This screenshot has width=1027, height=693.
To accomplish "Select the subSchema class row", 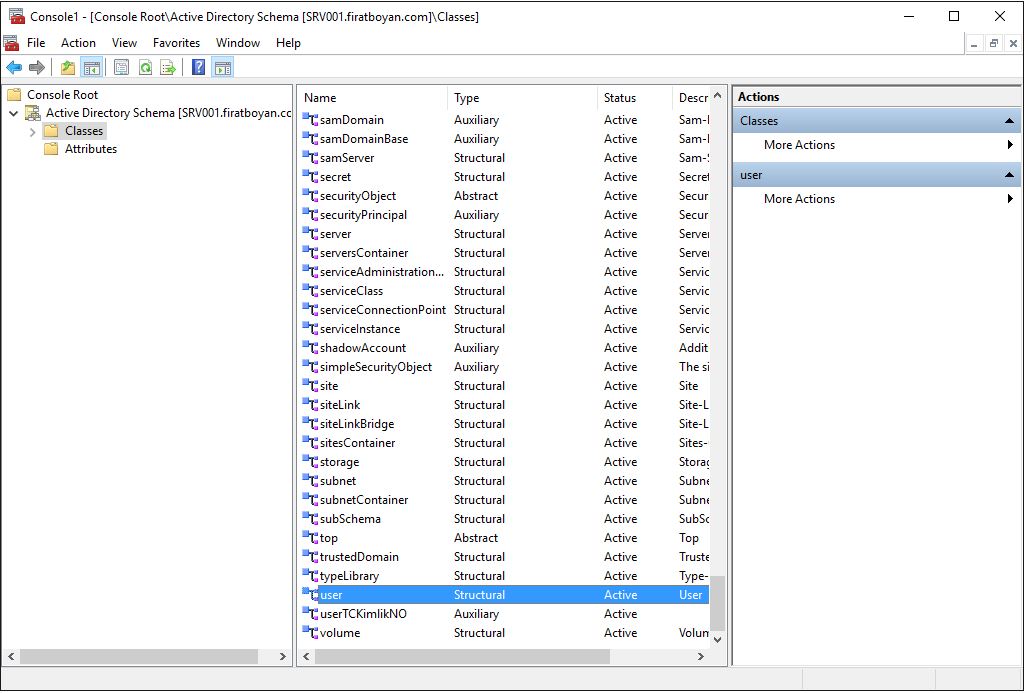I will 505,518.
